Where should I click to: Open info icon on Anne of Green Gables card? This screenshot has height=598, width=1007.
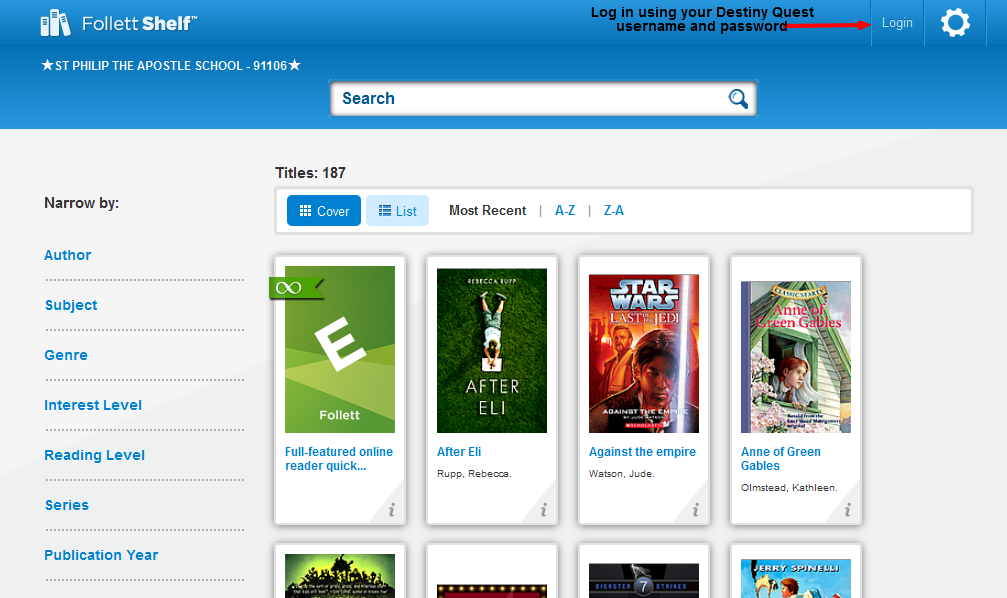(x=847, y=510)
